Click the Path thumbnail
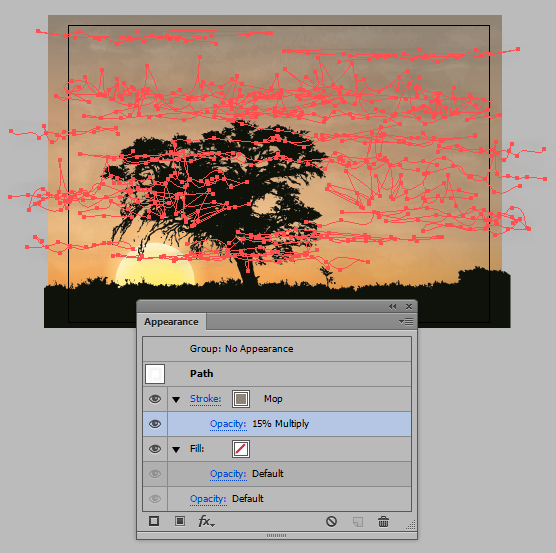Viewport: 556px width, 553px height. click(155, 374)
